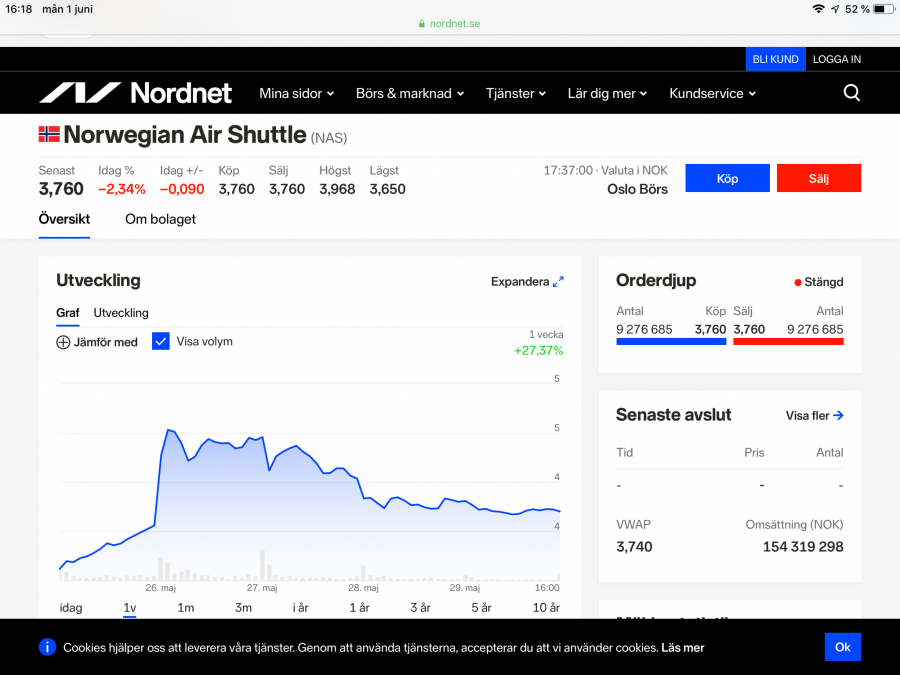
Task: Click the Expandera arrows icon
Action: click(558, 282)
